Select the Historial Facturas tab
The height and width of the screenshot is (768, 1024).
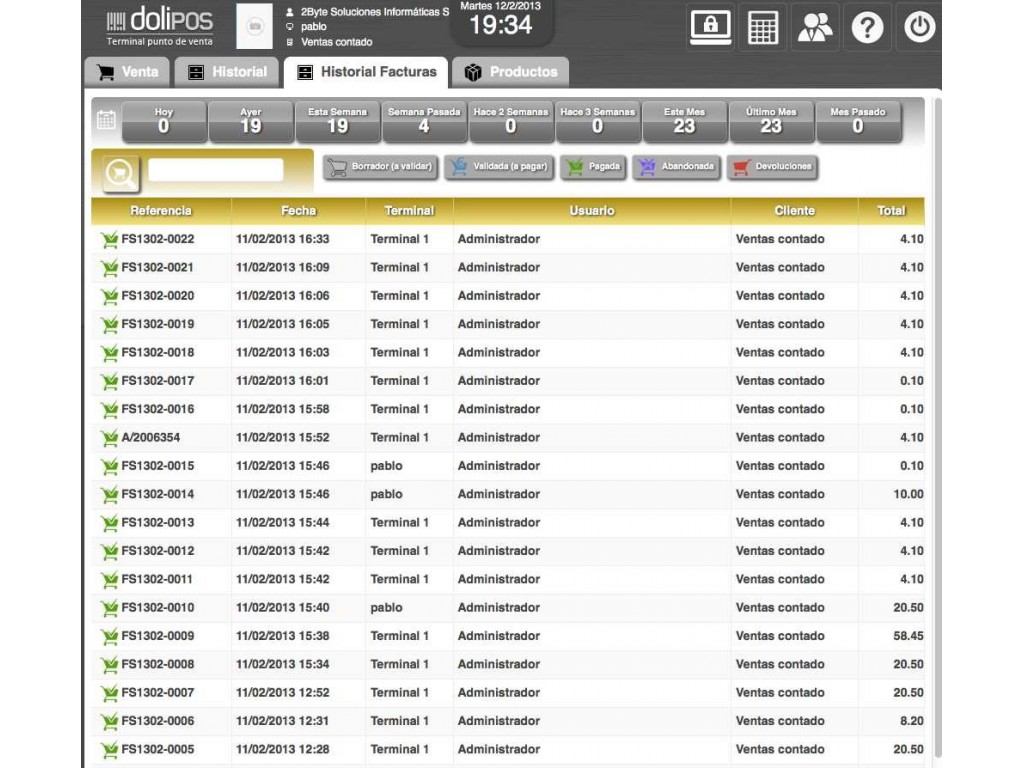(x=366, y=72)
